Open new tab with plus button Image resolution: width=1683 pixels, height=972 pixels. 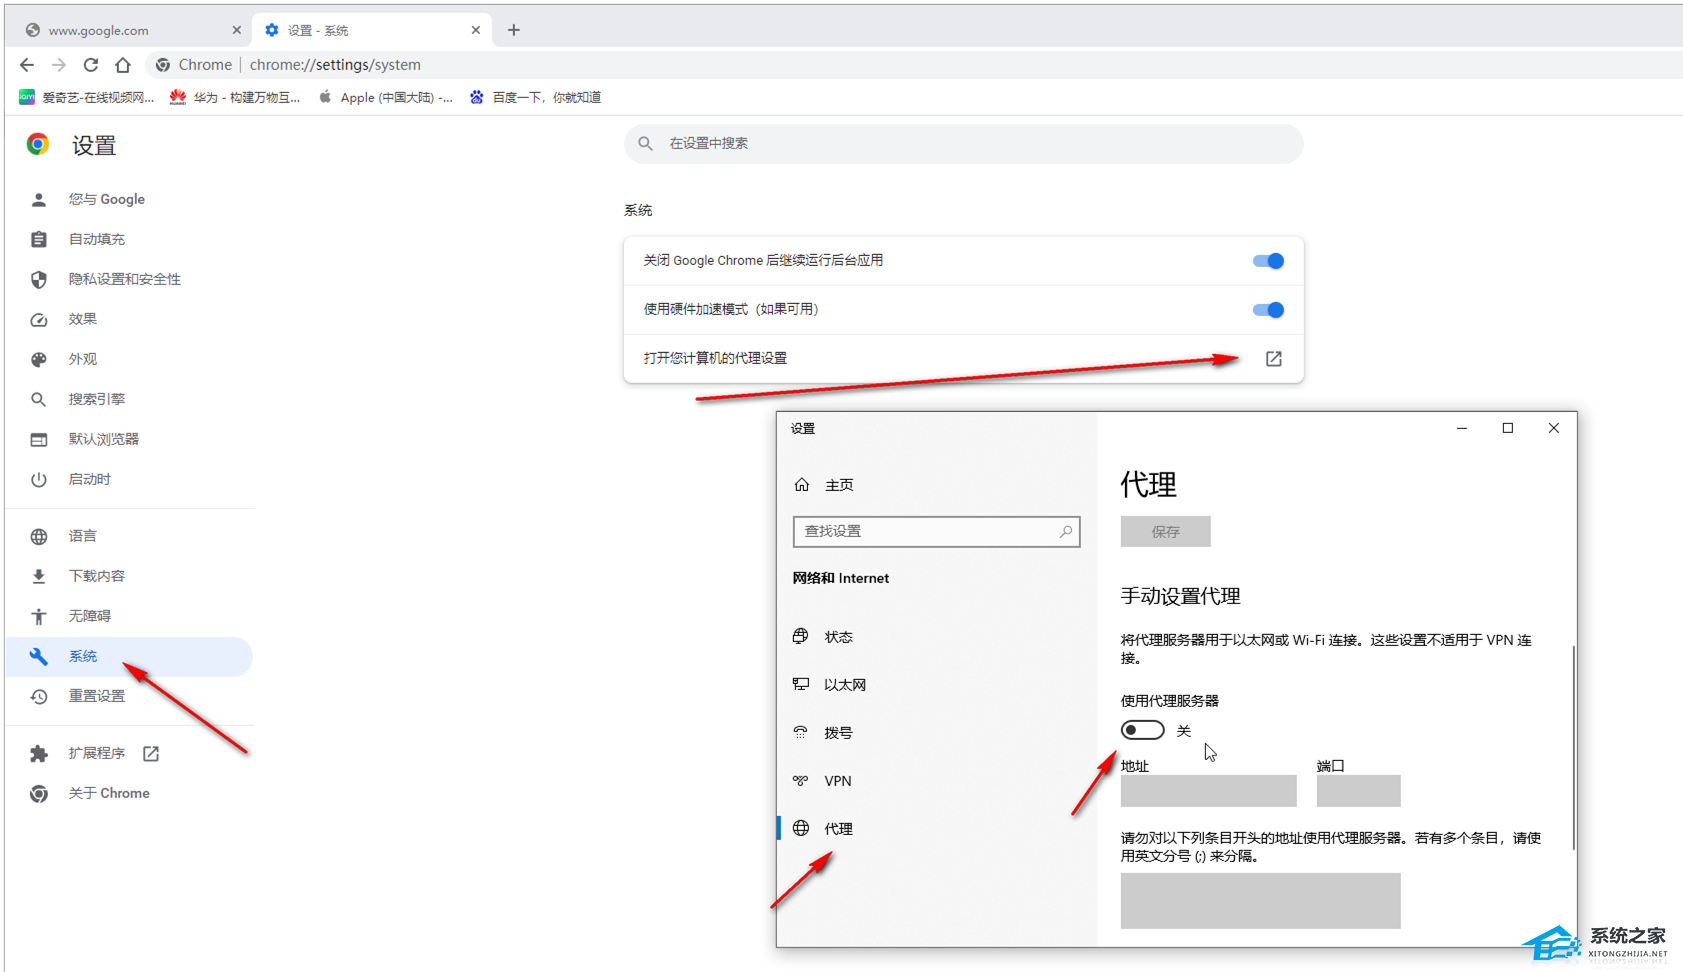514,30
